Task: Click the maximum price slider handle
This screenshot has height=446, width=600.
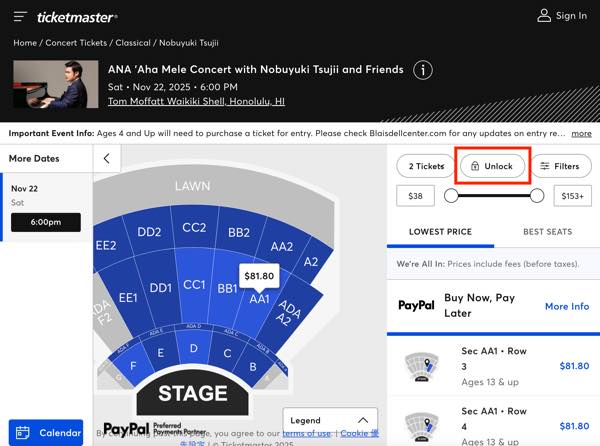Action: pos(537,196)
